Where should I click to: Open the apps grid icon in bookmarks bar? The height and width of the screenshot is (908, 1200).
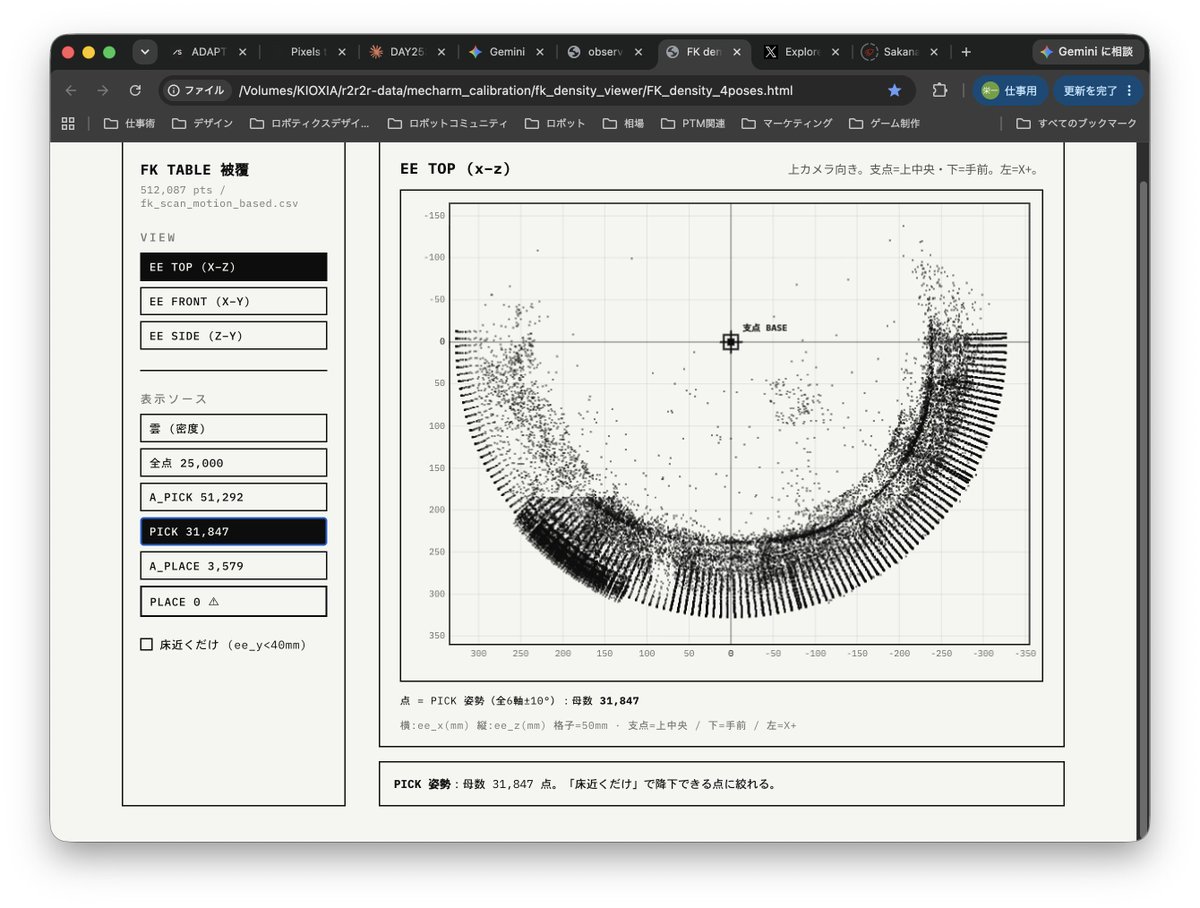[x=68, y=123]
